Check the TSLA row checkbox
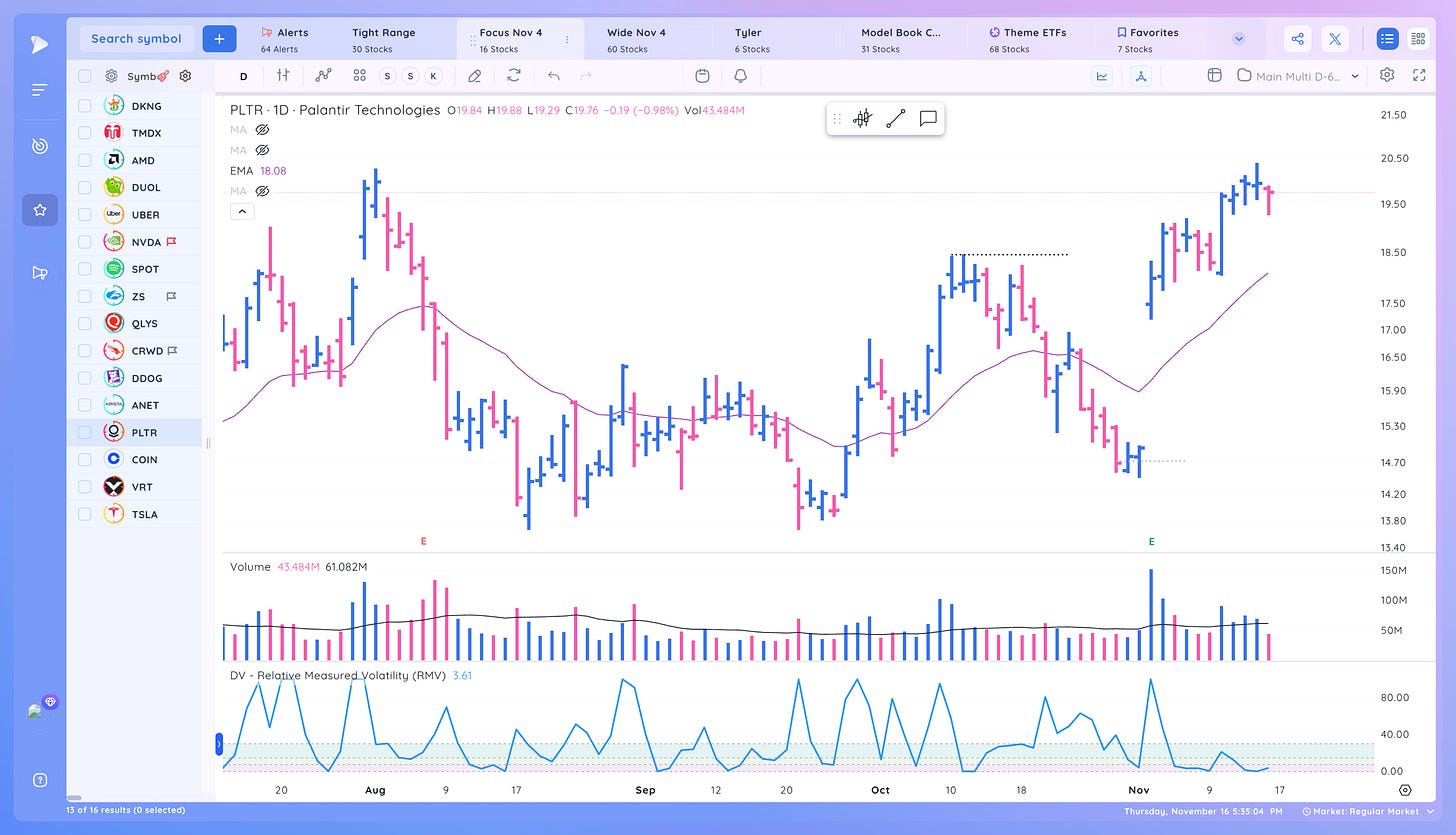1456x835 pixels. point(85,514)
